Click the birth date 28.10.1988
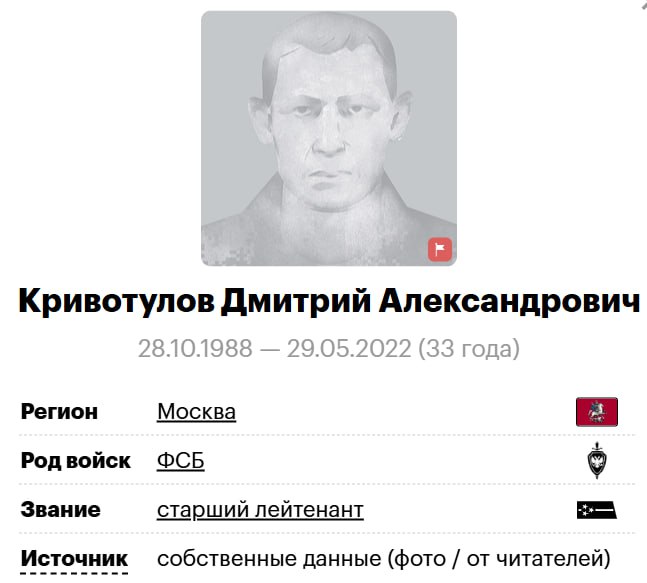 pos(195,349)
